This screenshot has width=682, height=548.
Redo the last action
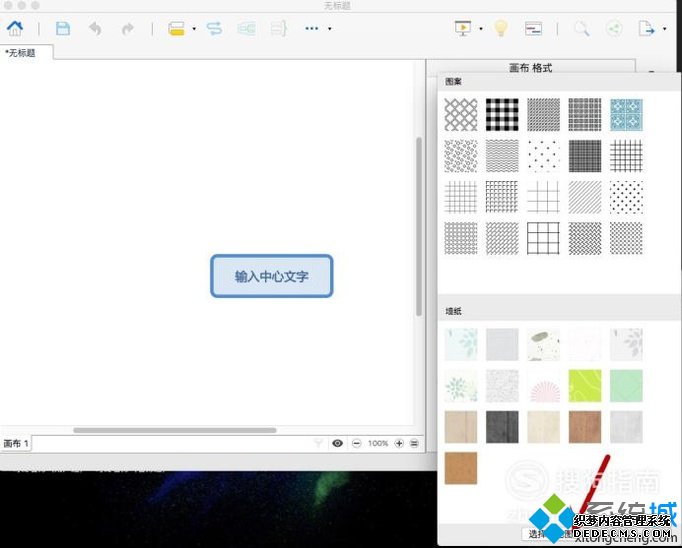coord(127,29)
